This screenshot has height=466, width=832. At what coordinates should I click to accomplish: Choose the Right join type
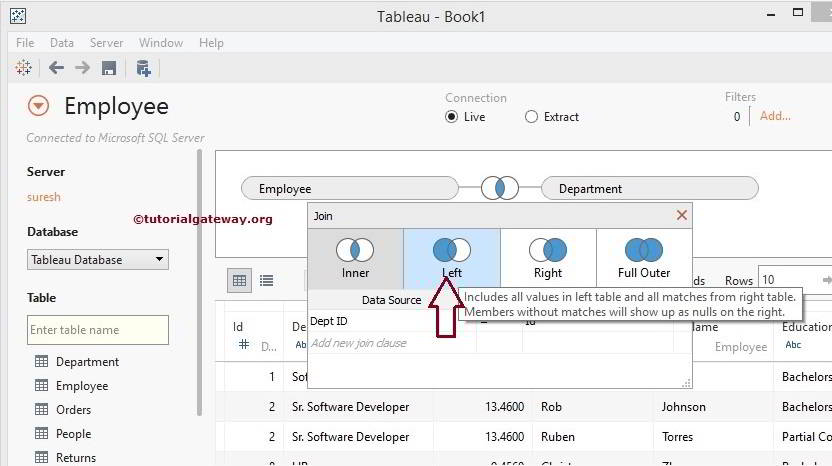[x=548, y=258]
